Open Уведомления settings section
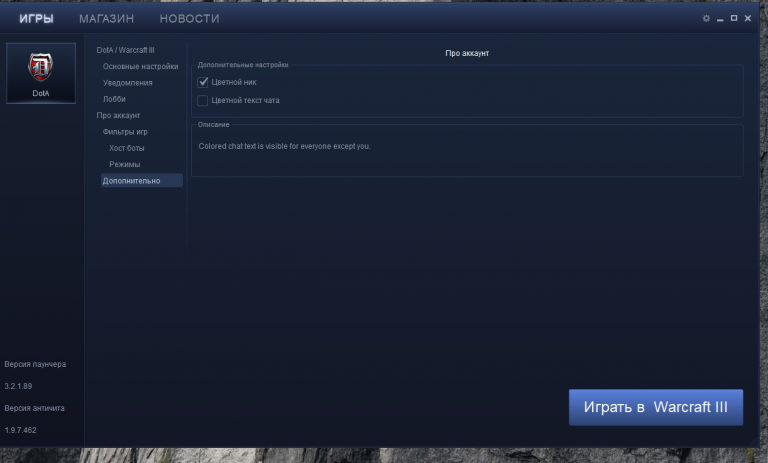768x463 pixels. click(127, 83)
